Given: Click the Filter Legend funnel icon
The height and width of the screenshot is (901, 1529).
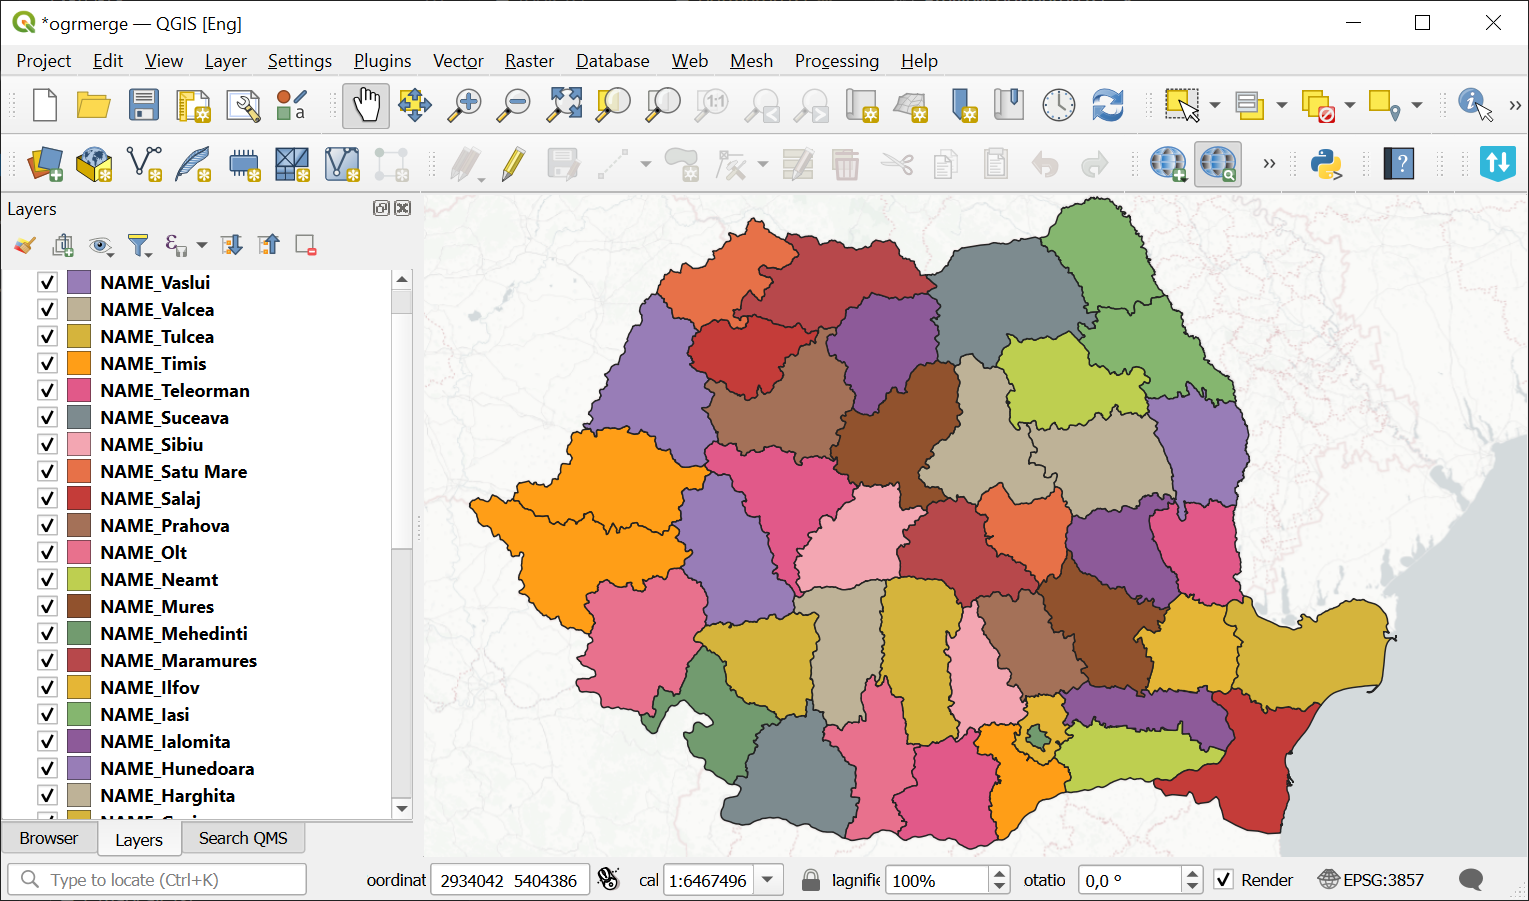Looking at the screenshot, I should pos(138,245).
